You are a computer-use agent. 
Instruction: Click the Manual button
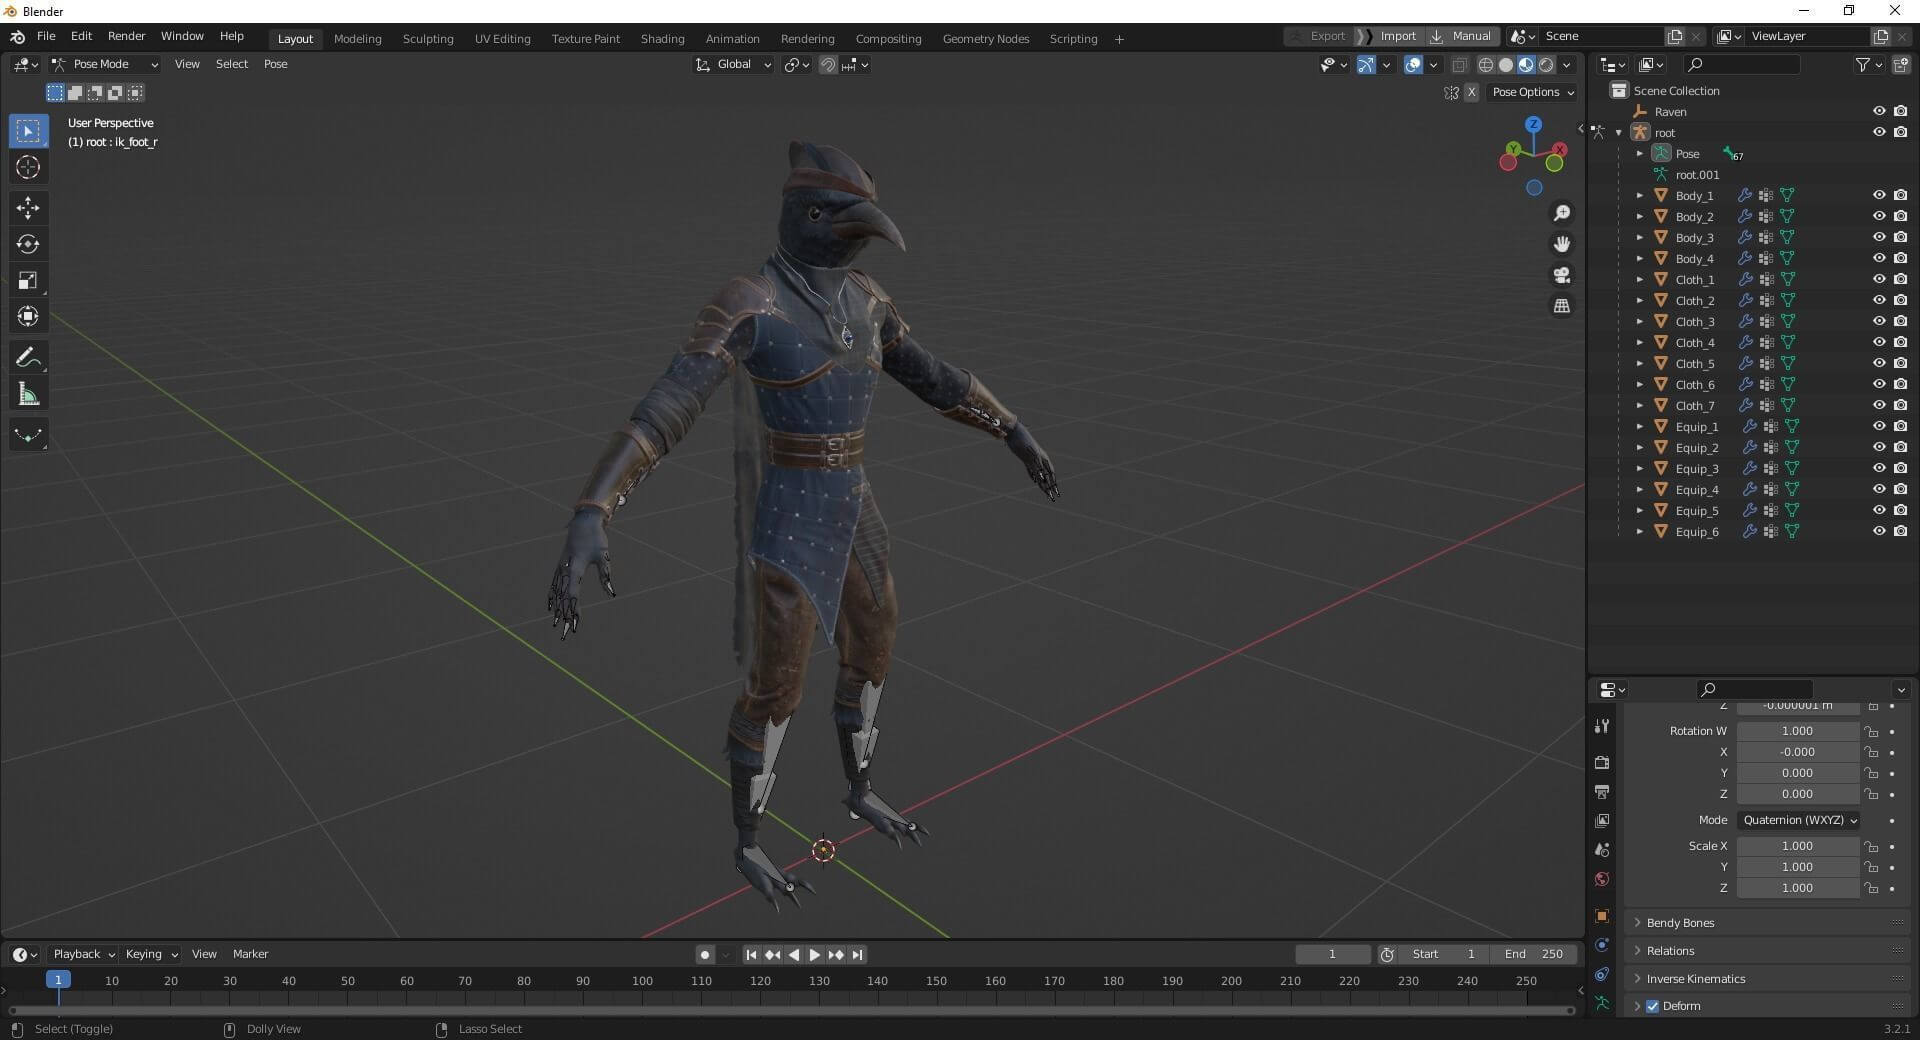[x=1470, y=36]
